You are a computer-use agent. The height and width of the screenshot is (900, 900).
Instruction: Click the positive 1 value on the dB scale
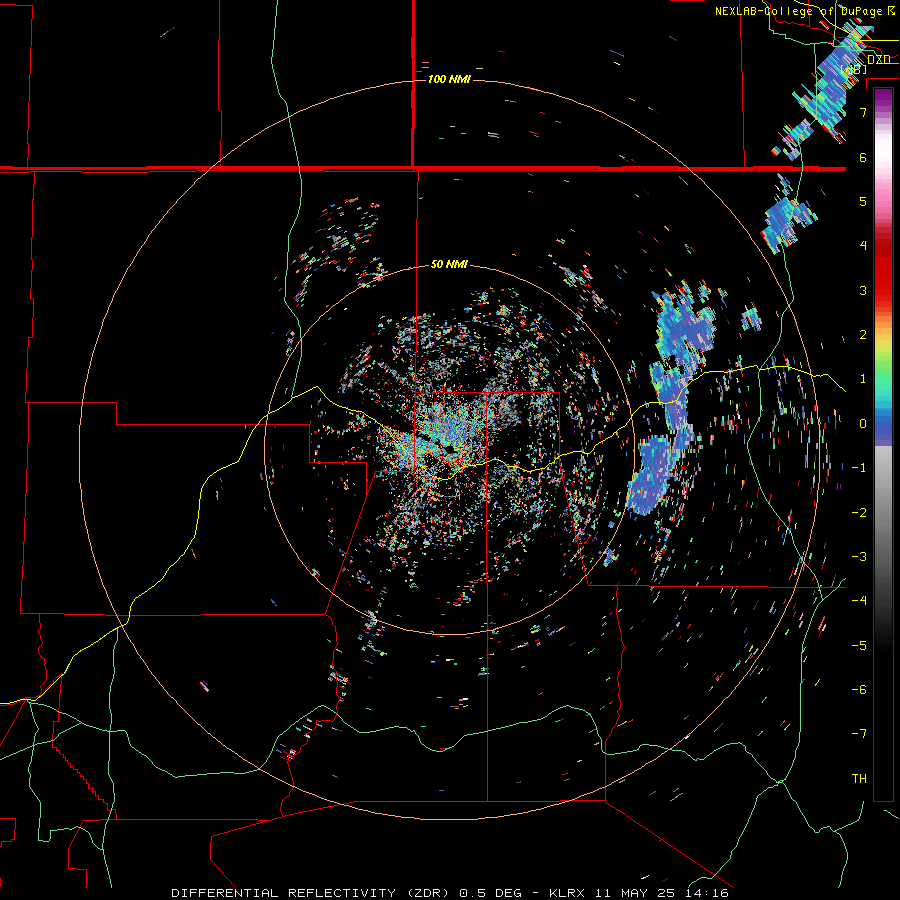[x=863, y=379]
